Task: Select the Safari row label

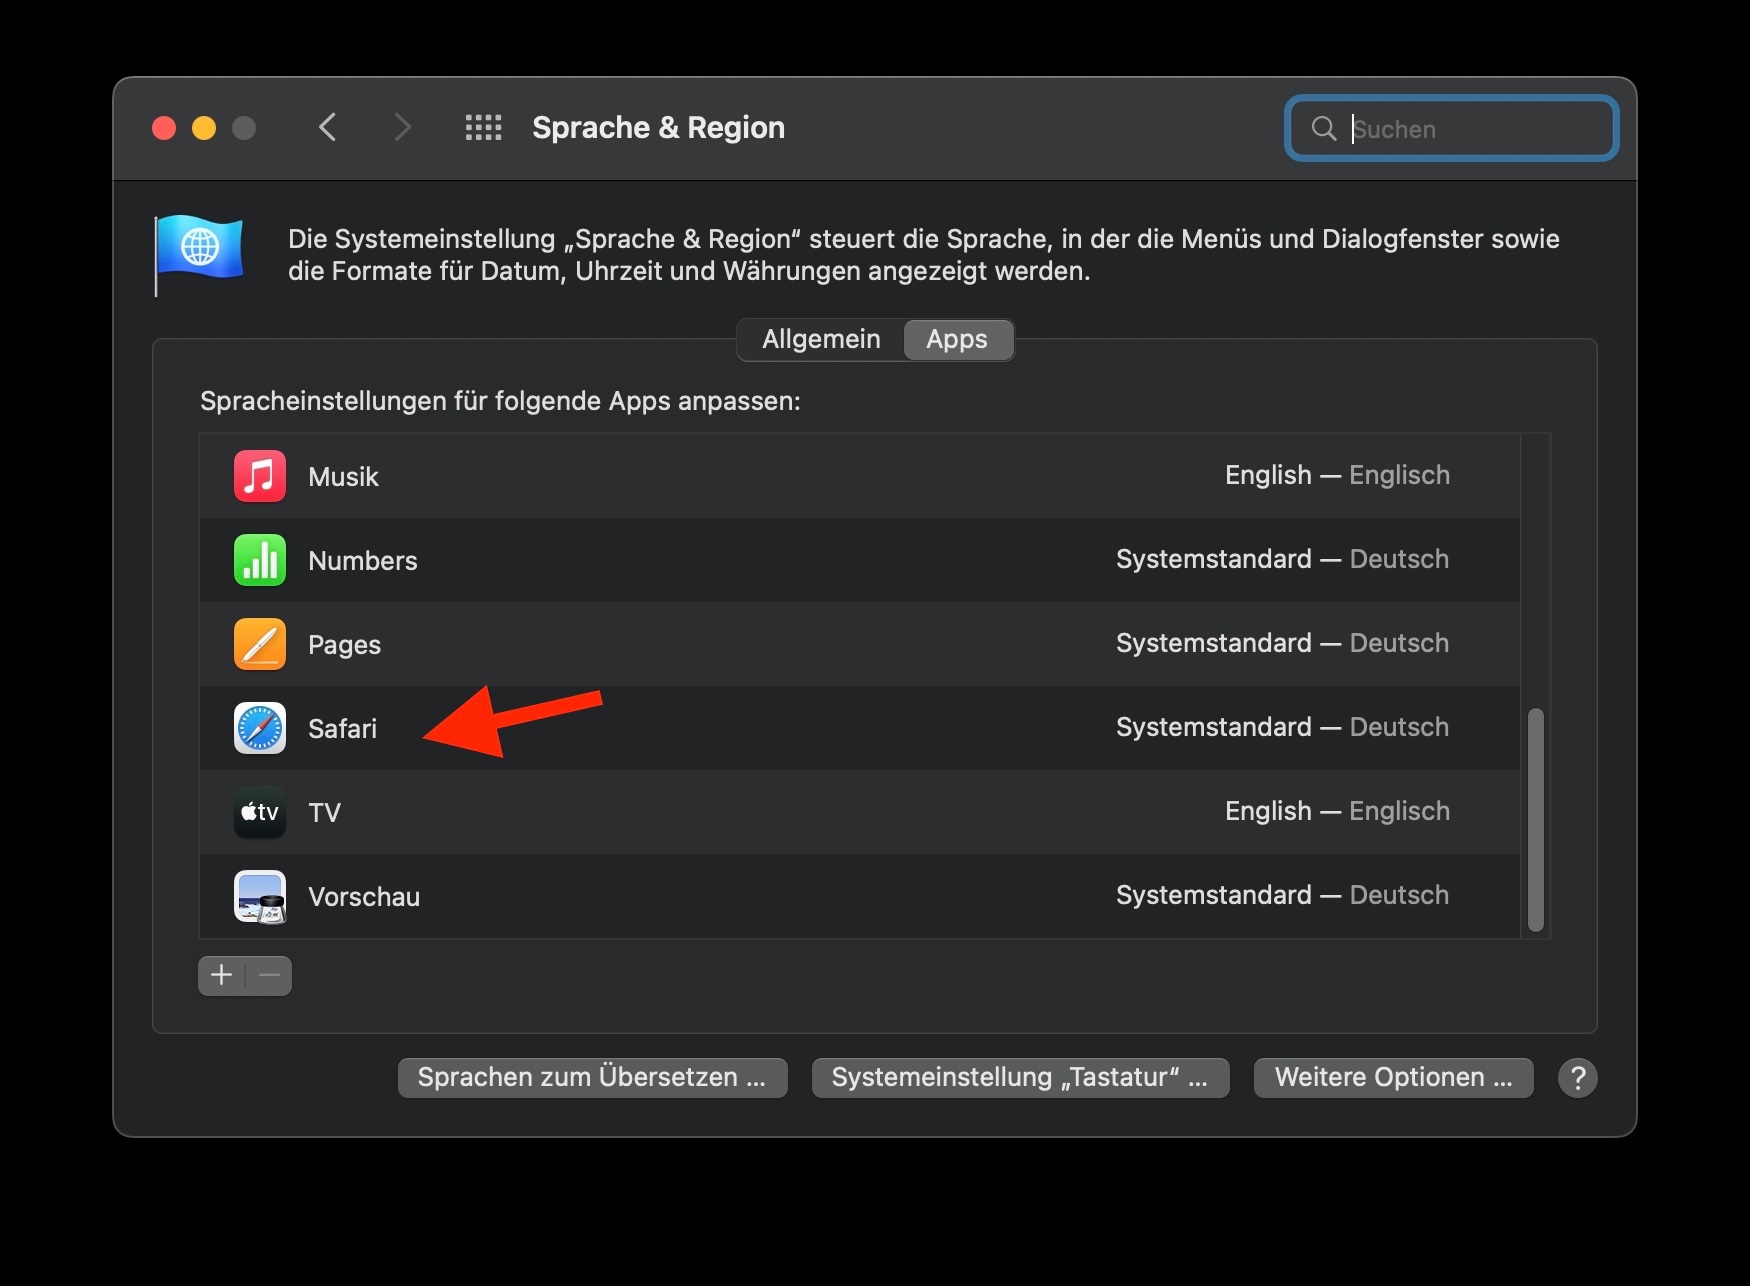Action: pos(342,728)
